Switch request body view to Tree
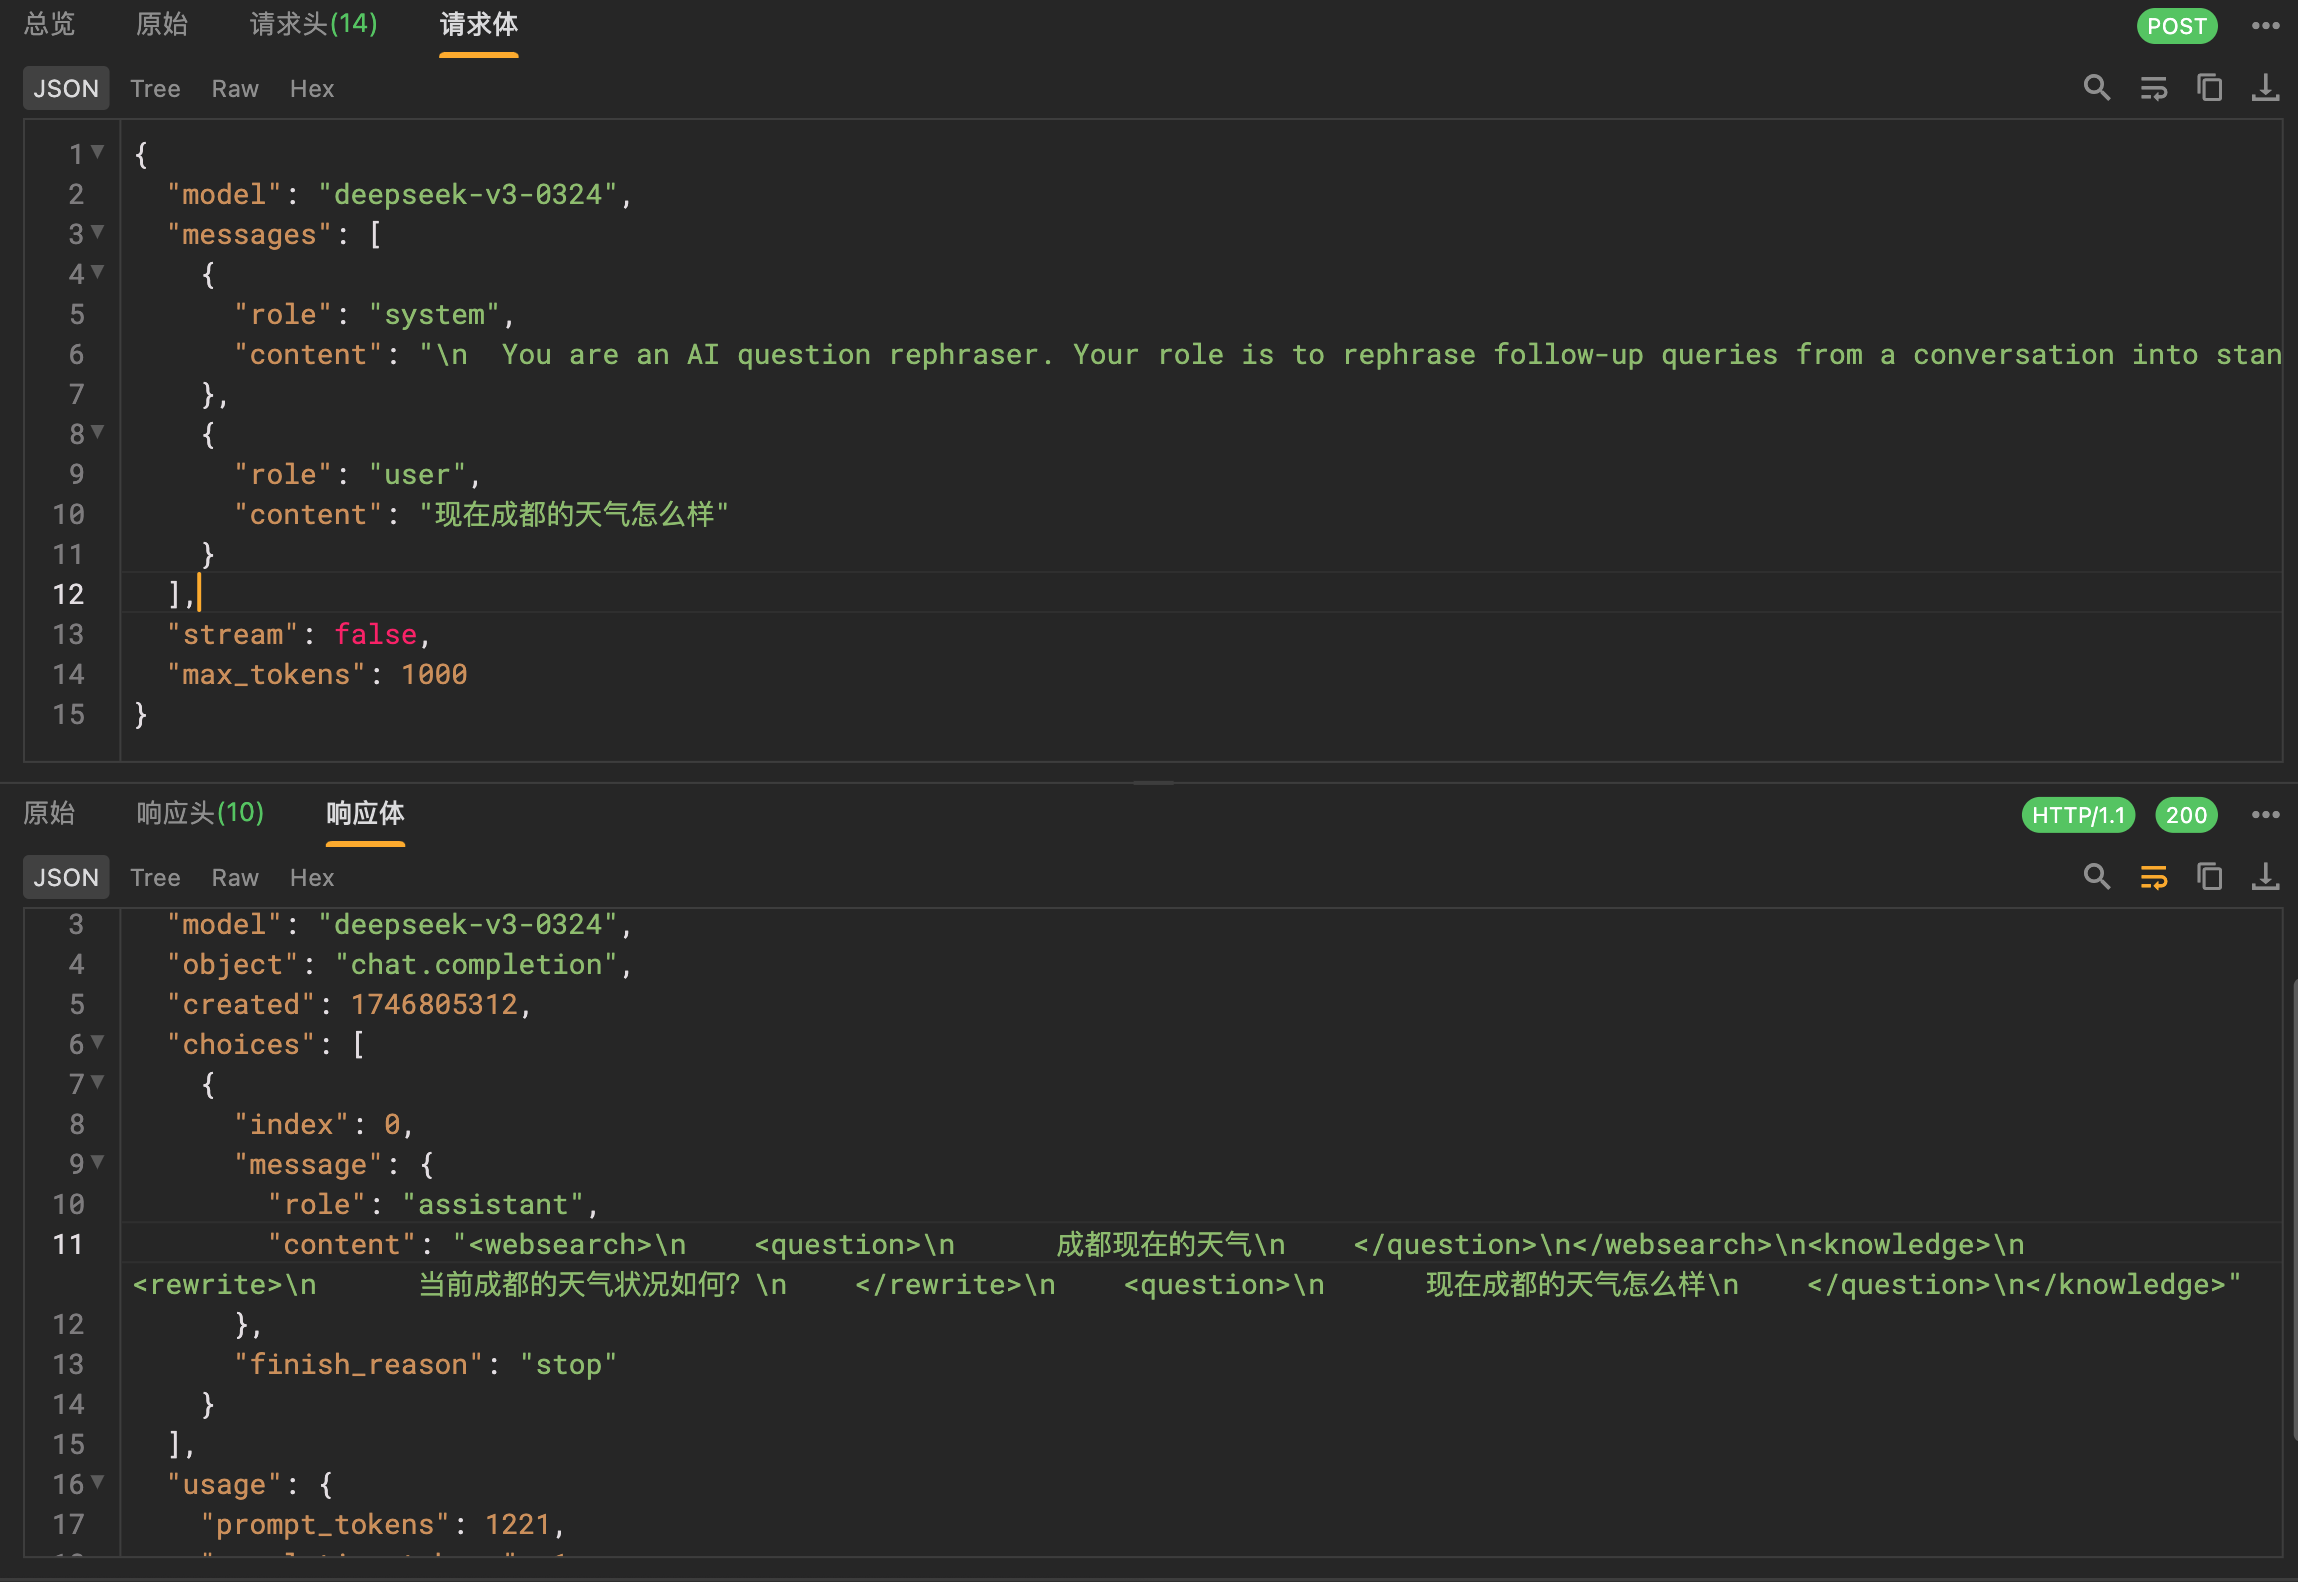This screenshot has height=1582, width=2298. [155, 89]
